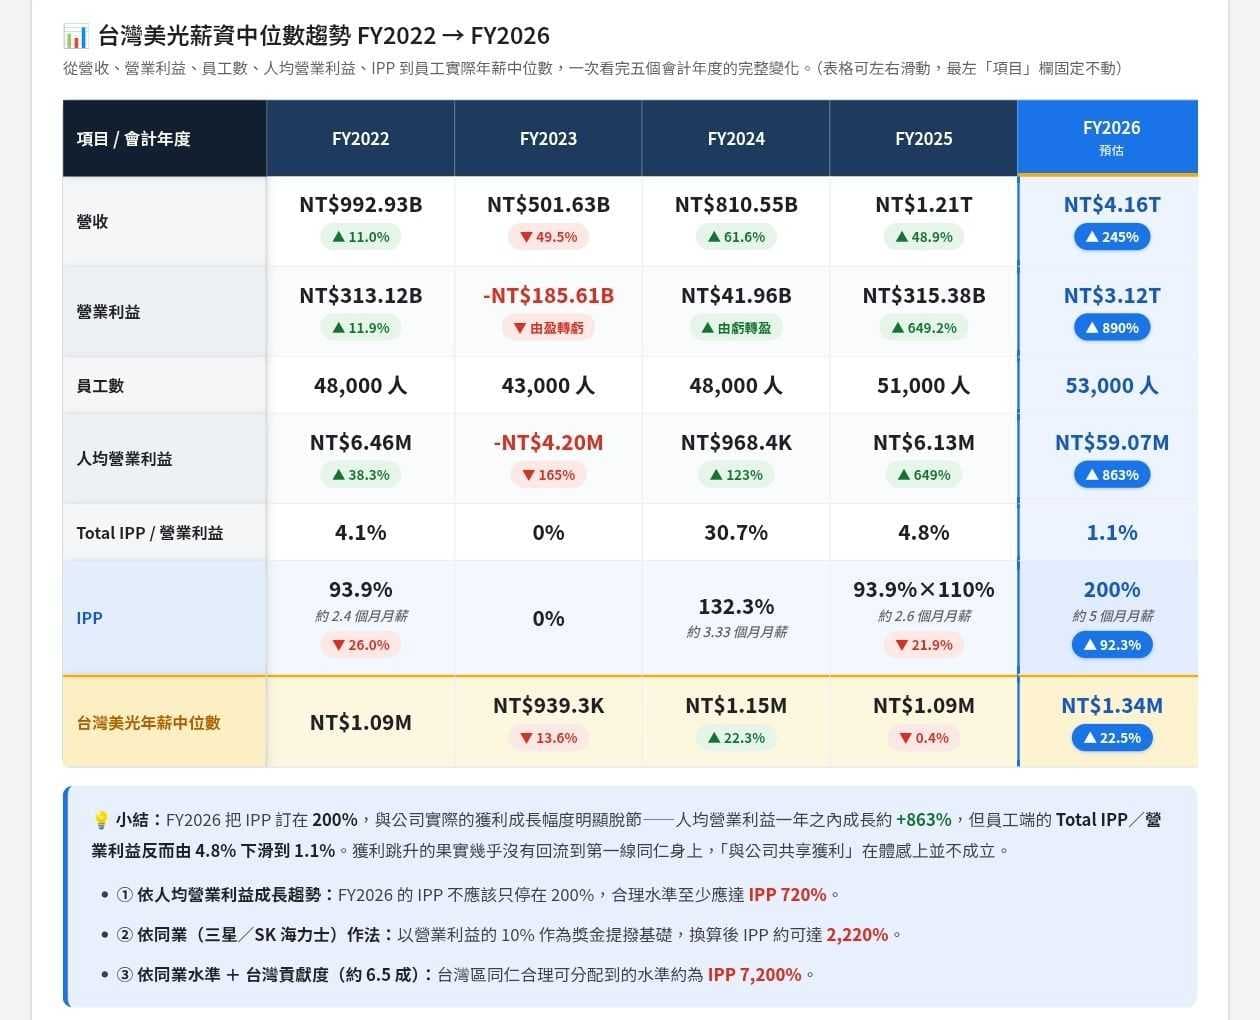Click the ▼0.4% median salary badge
Image resolution: width=1260 pixels, height=1020 pixels.
[x=924, y=738]
